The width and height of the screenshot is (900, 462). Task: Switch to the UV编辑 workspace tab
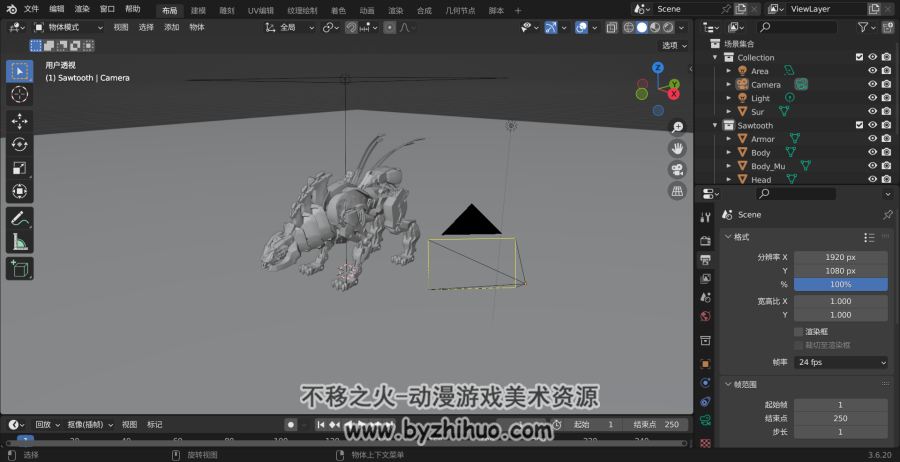(x=261, y=10)
